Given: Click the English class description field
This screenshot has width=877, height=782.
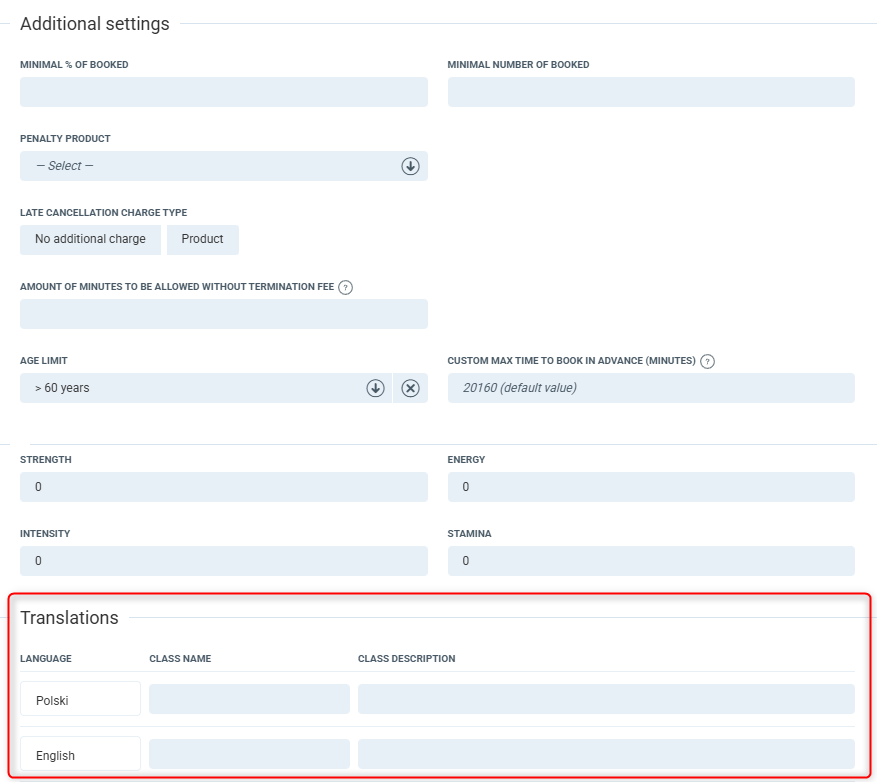Looking at the screenshot, I should pyautogui.click(x=606, y=754).
